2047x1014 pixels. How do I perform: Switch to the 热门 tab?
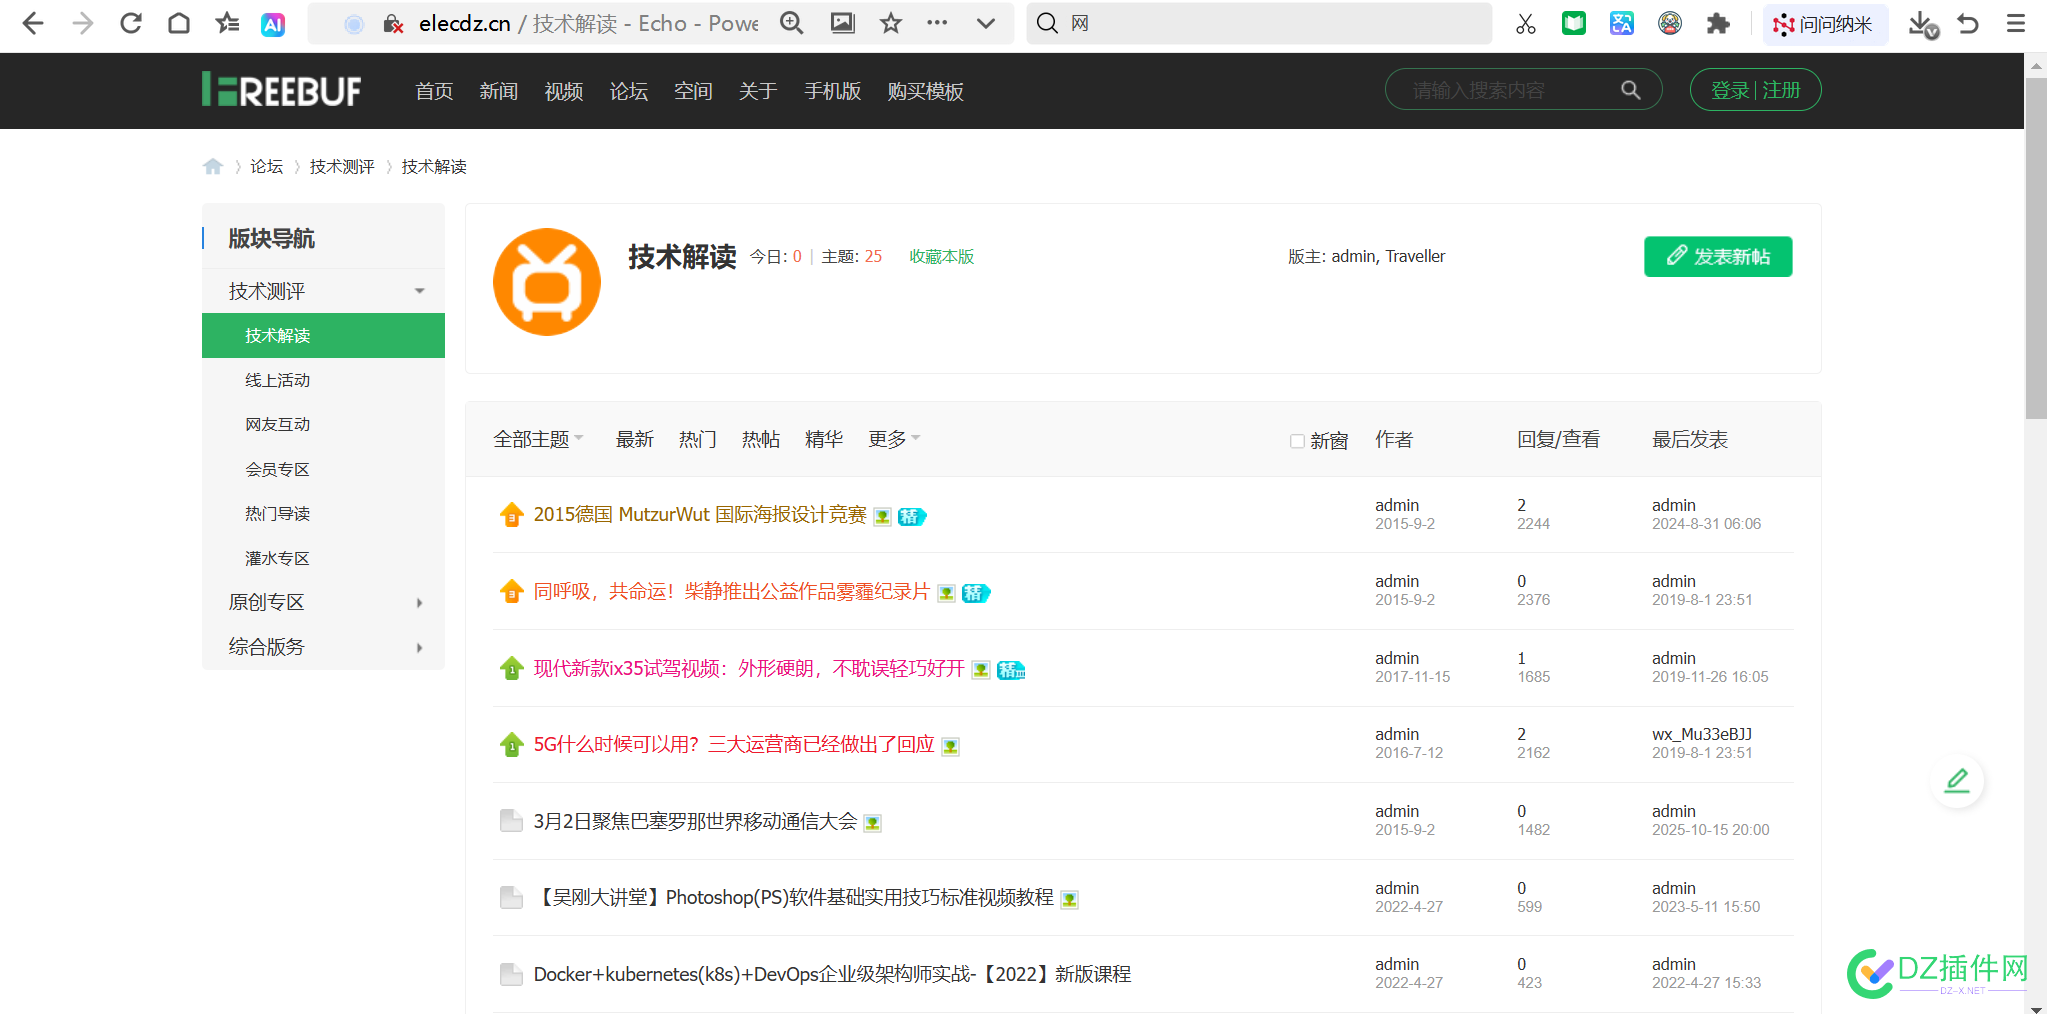coord(697,439)
